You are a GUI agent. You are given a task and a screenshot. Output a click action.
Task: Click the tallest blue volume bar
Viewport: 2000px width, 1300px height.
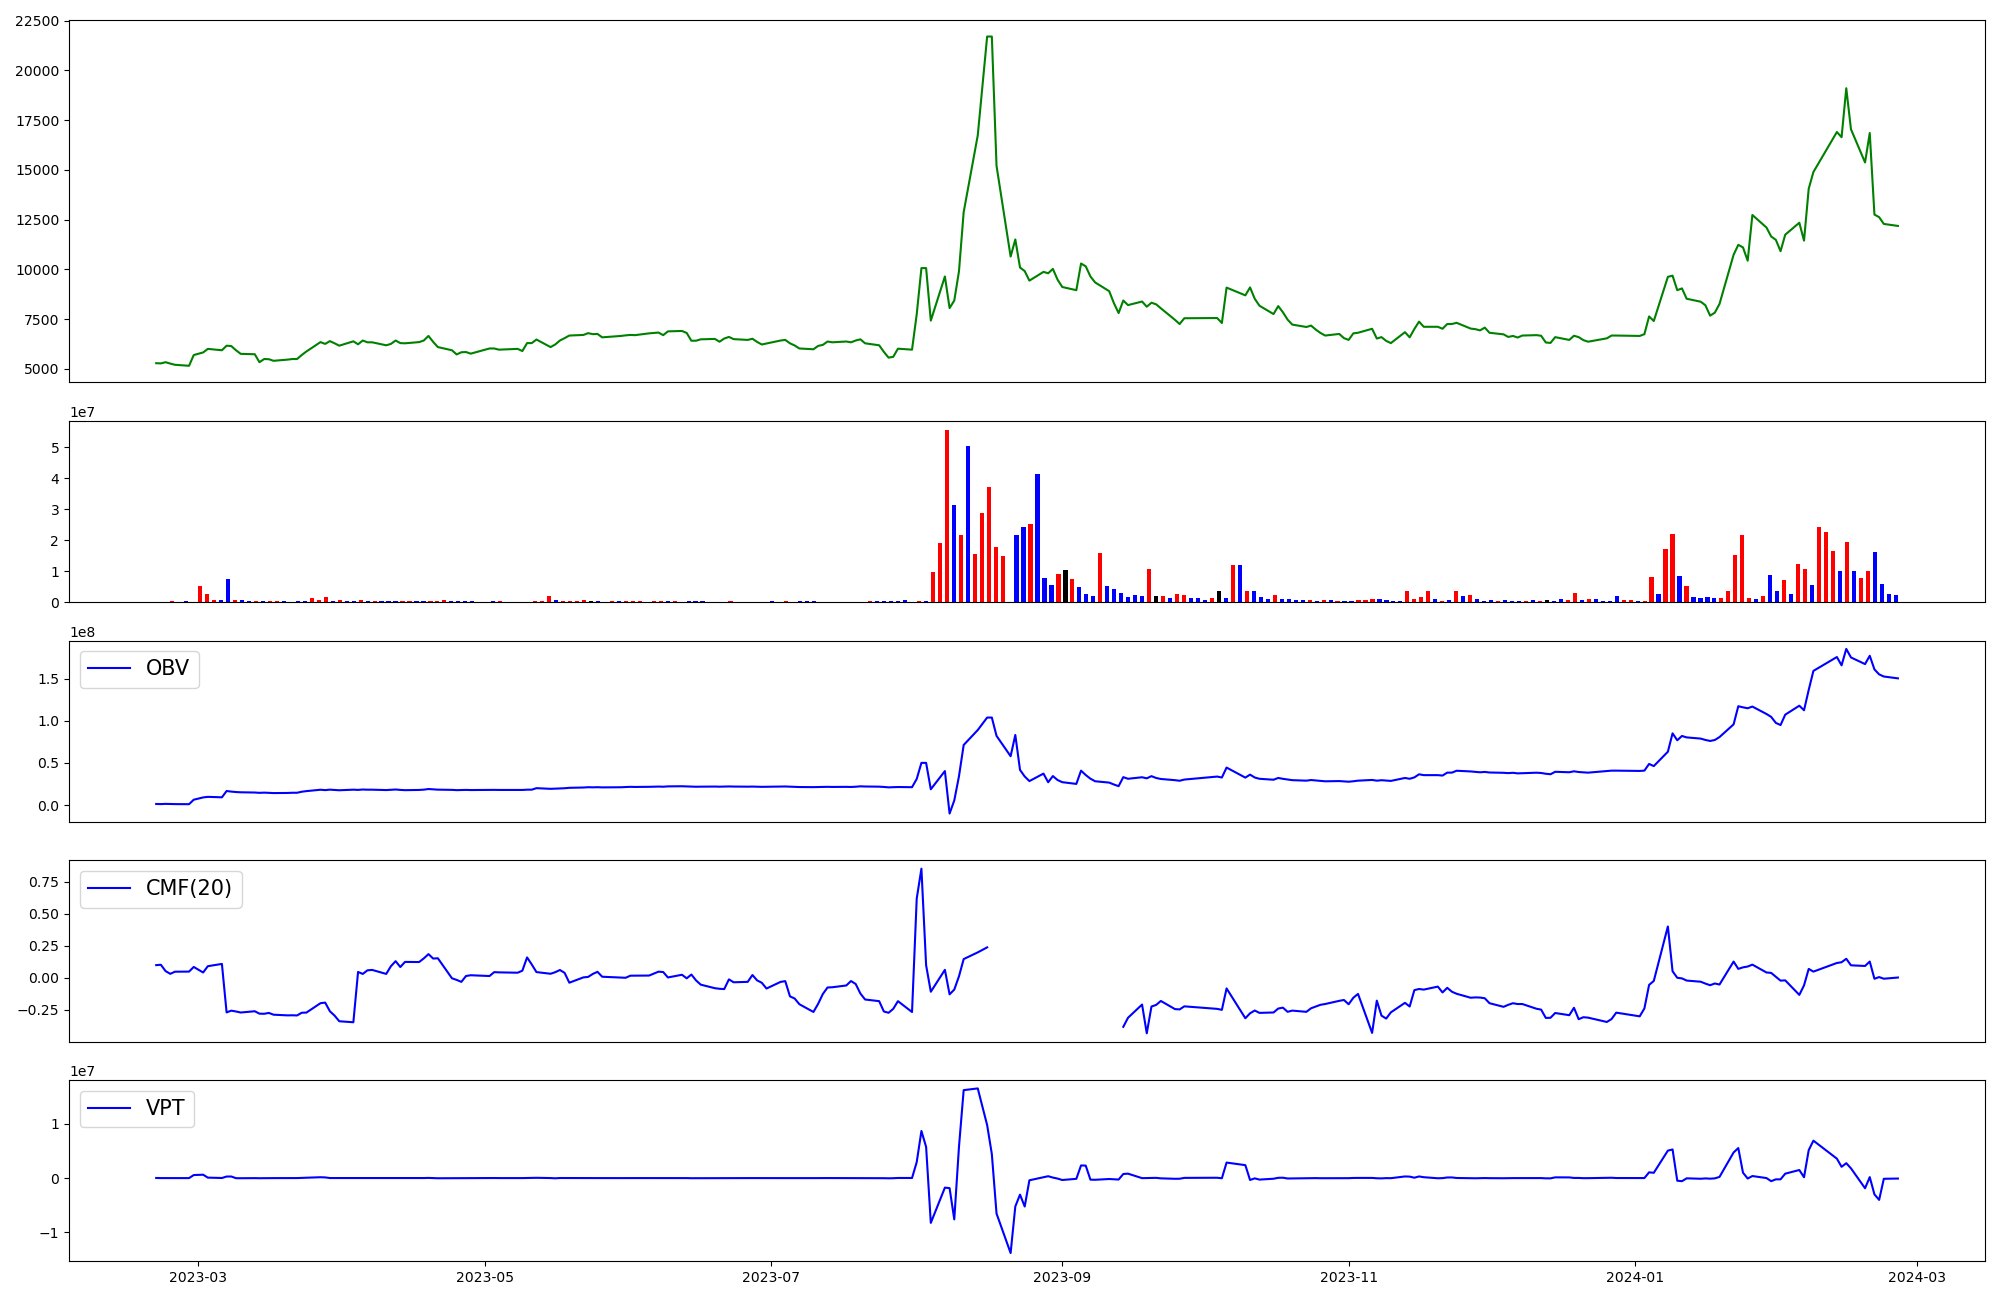[x=968, y=523]
